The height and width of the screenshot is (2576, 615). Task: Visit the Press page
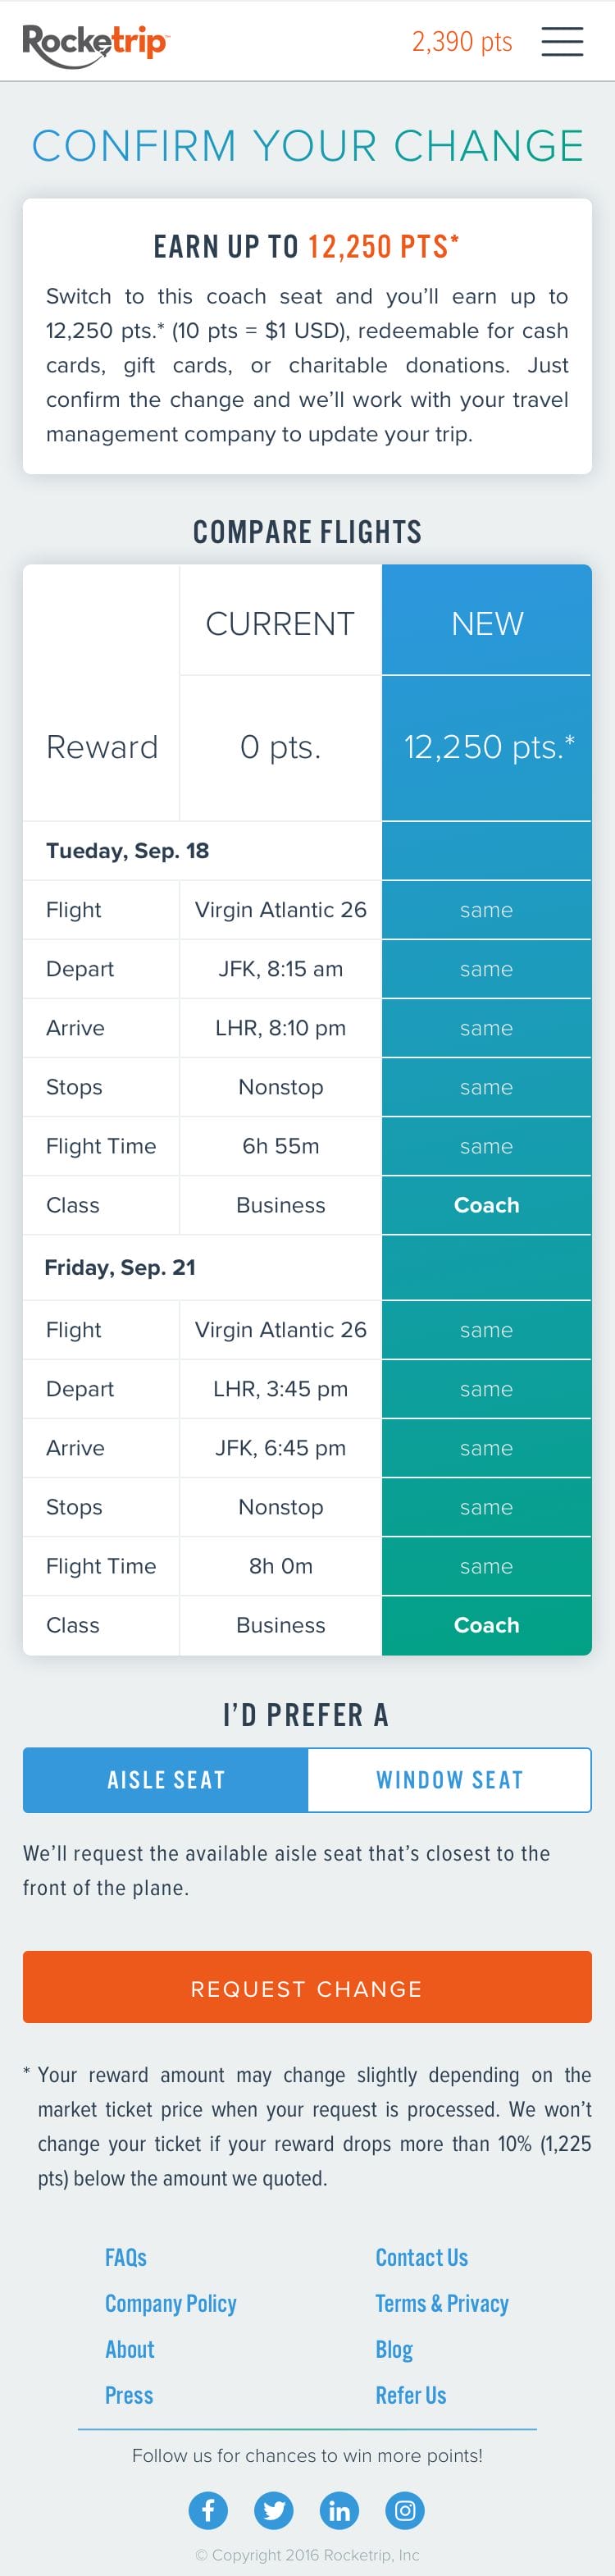point(129,2395)
